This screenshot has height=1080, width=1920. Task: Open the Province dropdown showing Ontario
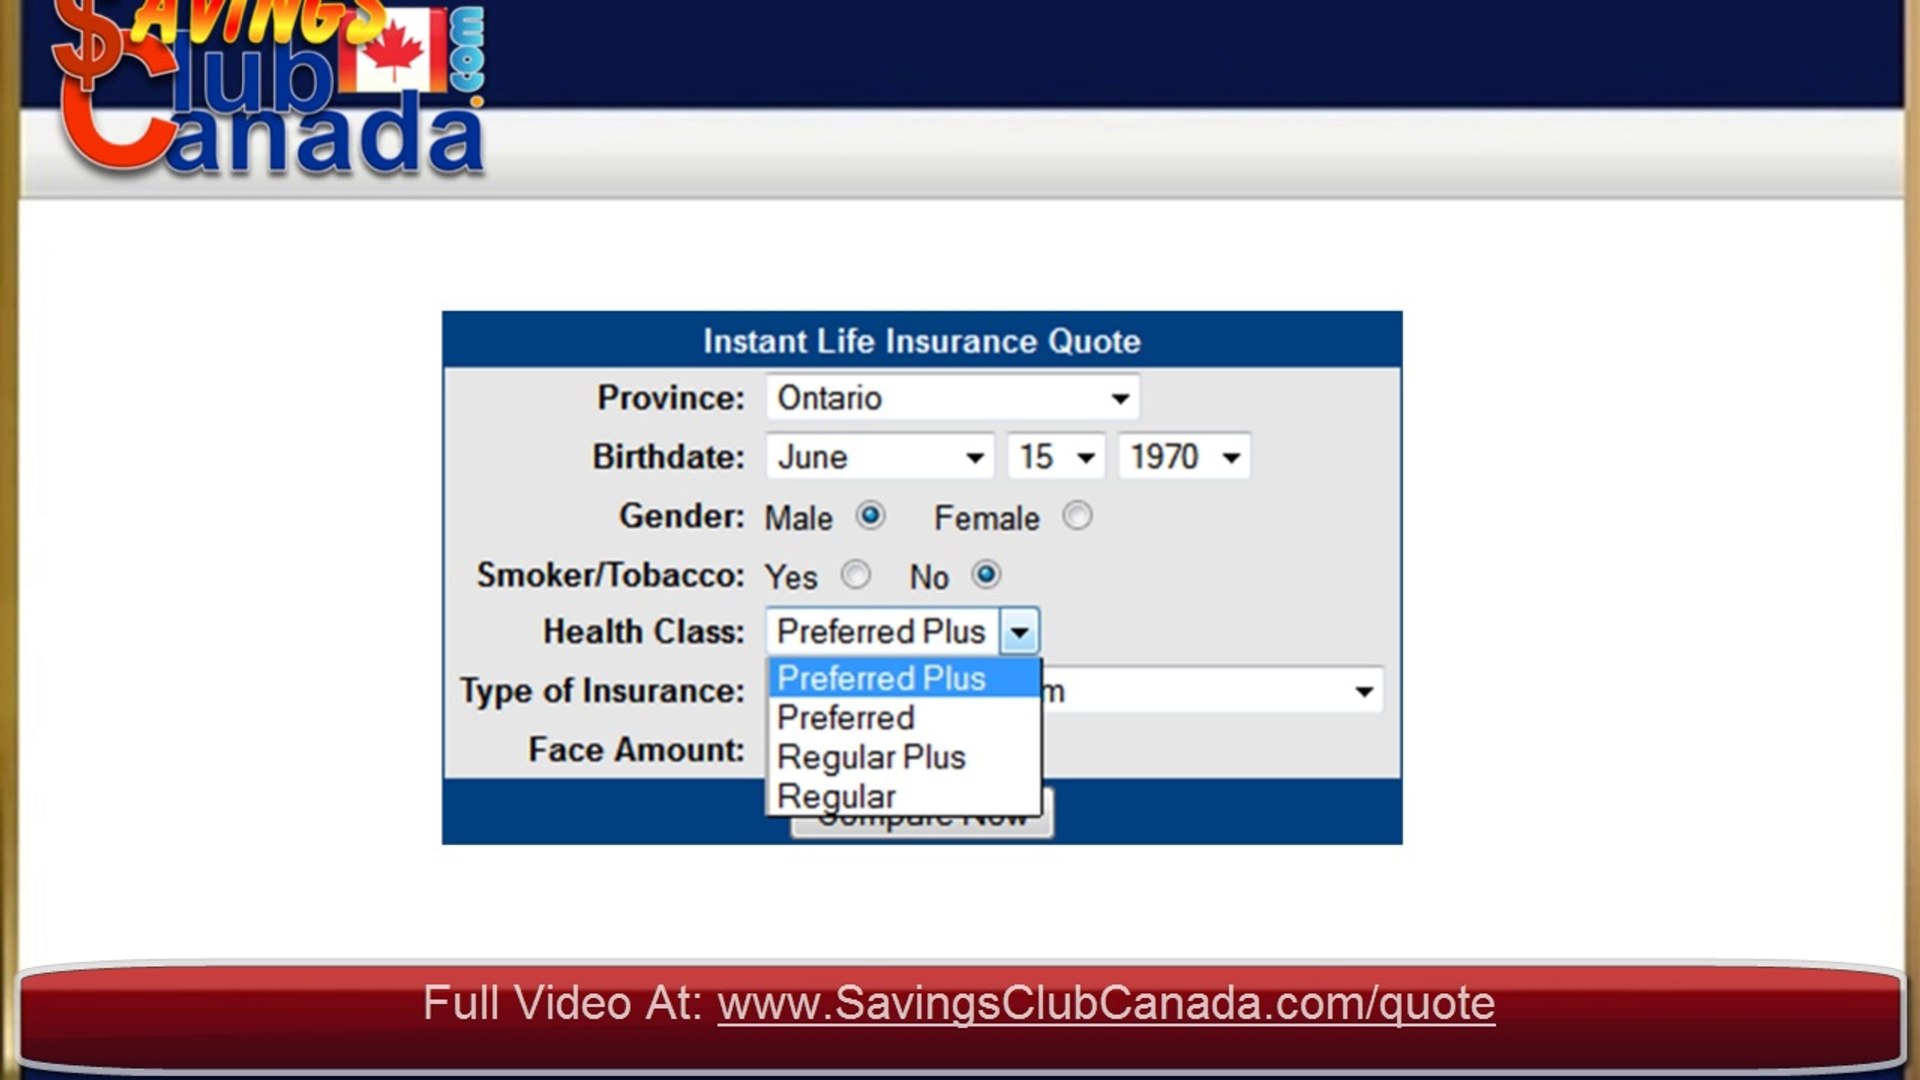pyautogui.click(x=952, y=398)
